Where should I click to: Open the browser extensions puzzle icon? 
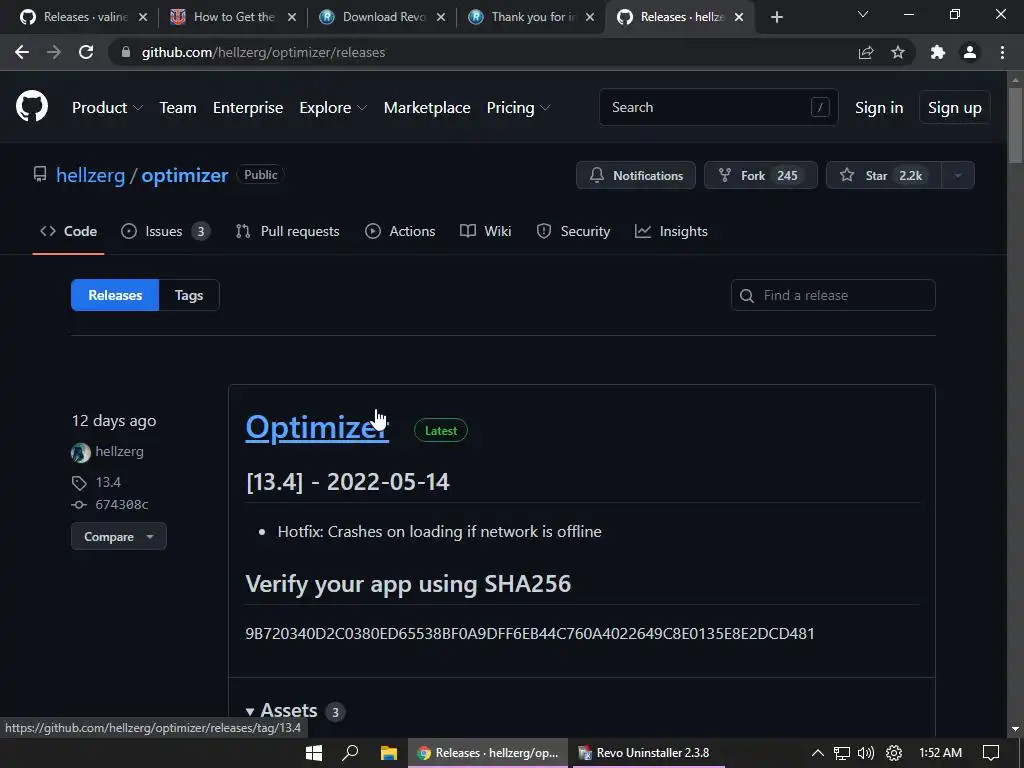938,52
